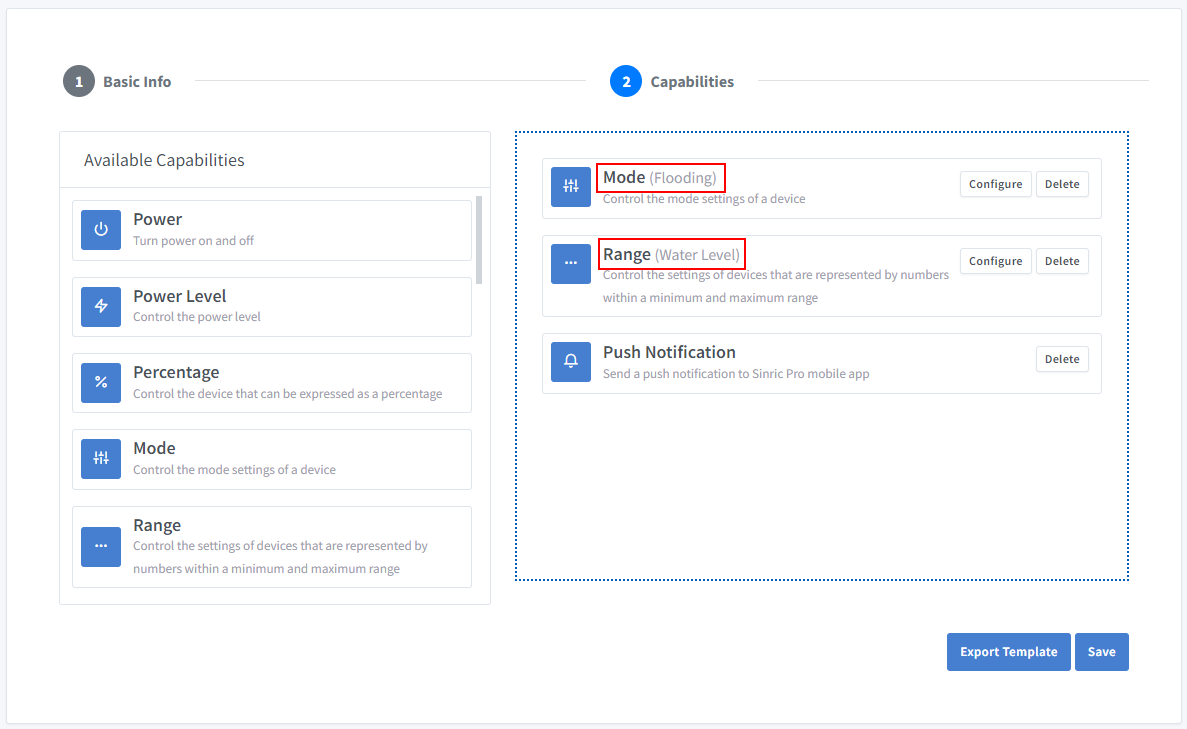Delete the Push Notification capability
Image resolution: width=1187 pixels, height=729 pixels.
[1061, 358]
